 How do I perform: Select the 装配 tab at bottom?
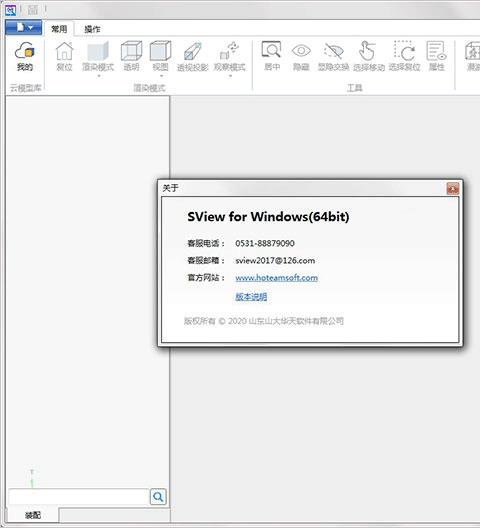pos(33,515)
